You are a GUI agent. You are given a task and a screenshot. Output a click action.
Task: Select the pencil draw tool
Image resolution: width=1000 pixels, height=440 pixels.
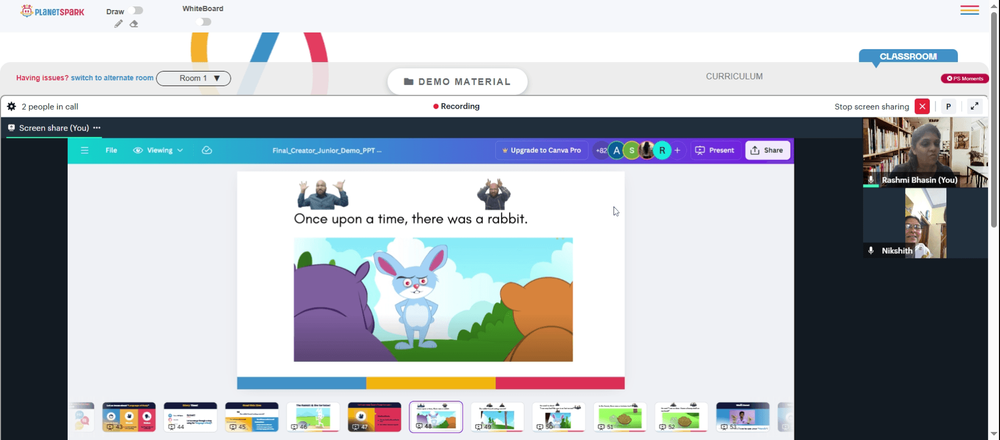coord(119,24)
